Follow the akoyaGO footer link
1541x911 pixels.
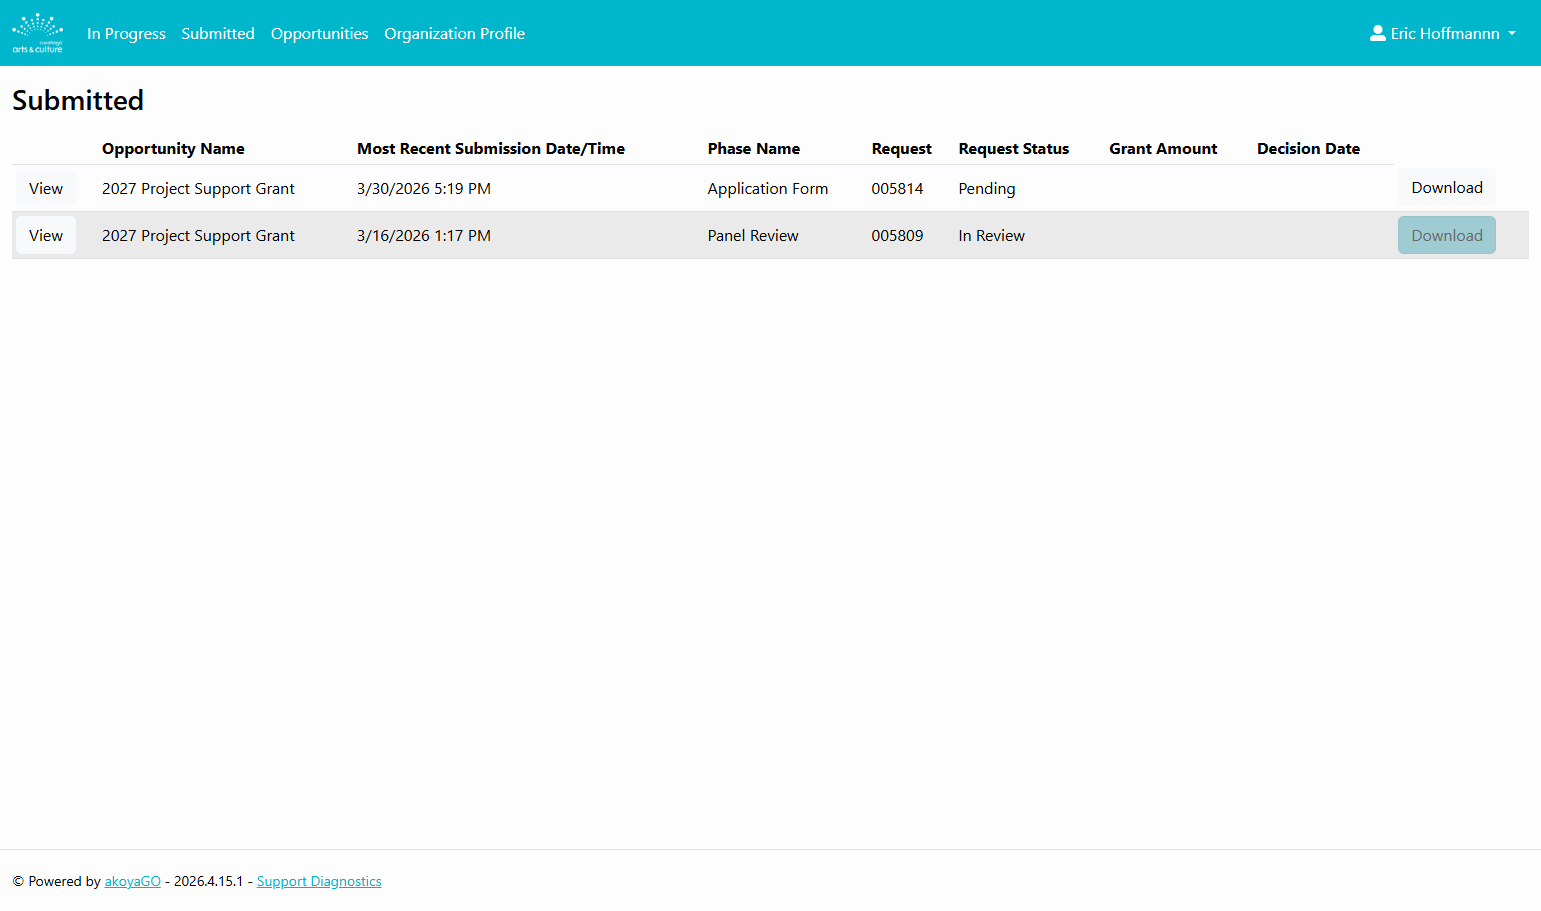click(x=133, y=881)
